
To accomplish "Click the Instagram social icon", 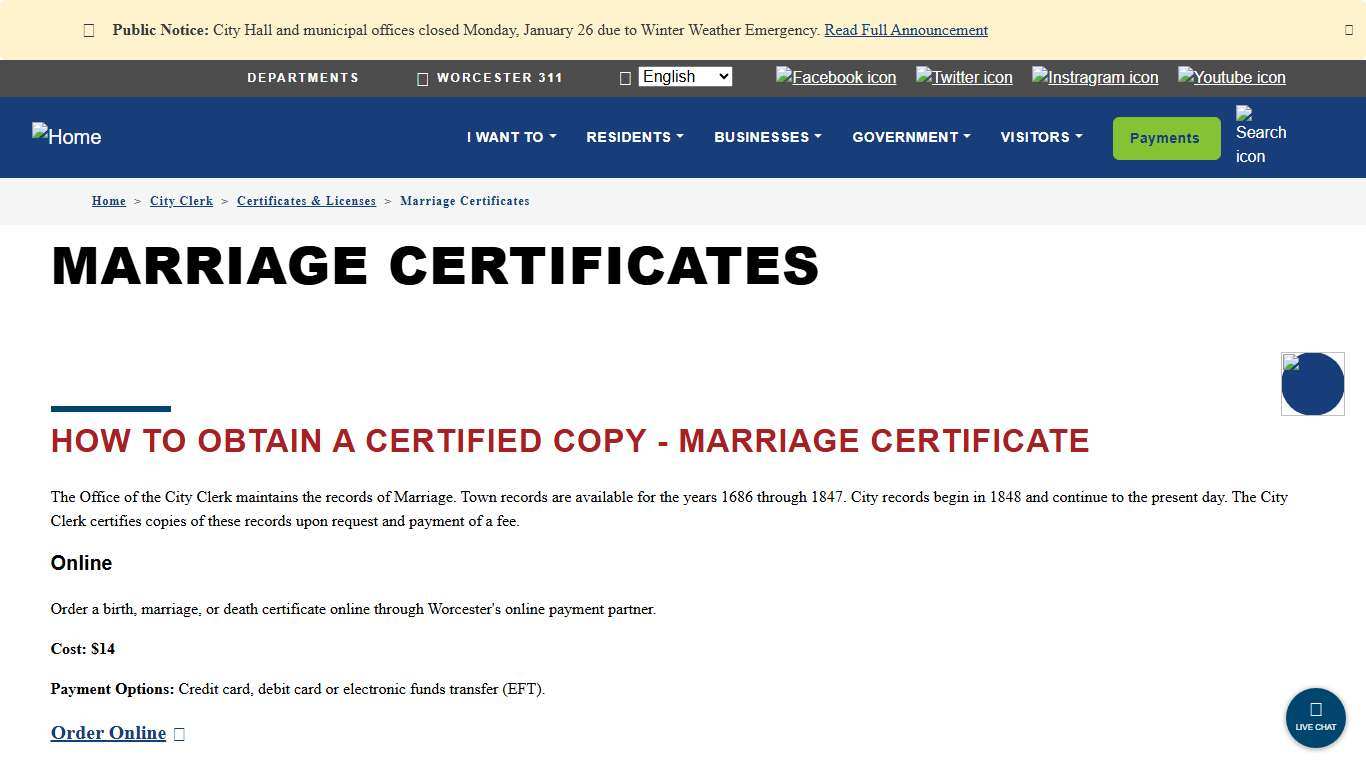I will (1094, 77).
